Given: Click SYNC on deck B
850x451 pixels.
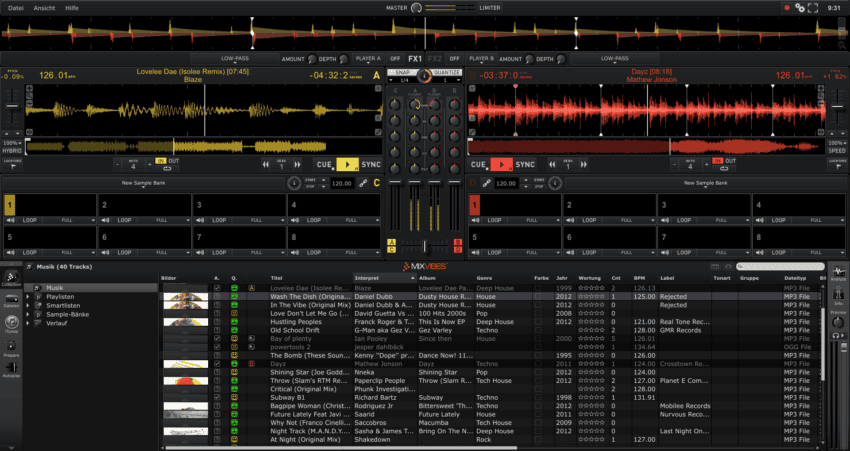Looking at the screenshot, I should (525, 165).
